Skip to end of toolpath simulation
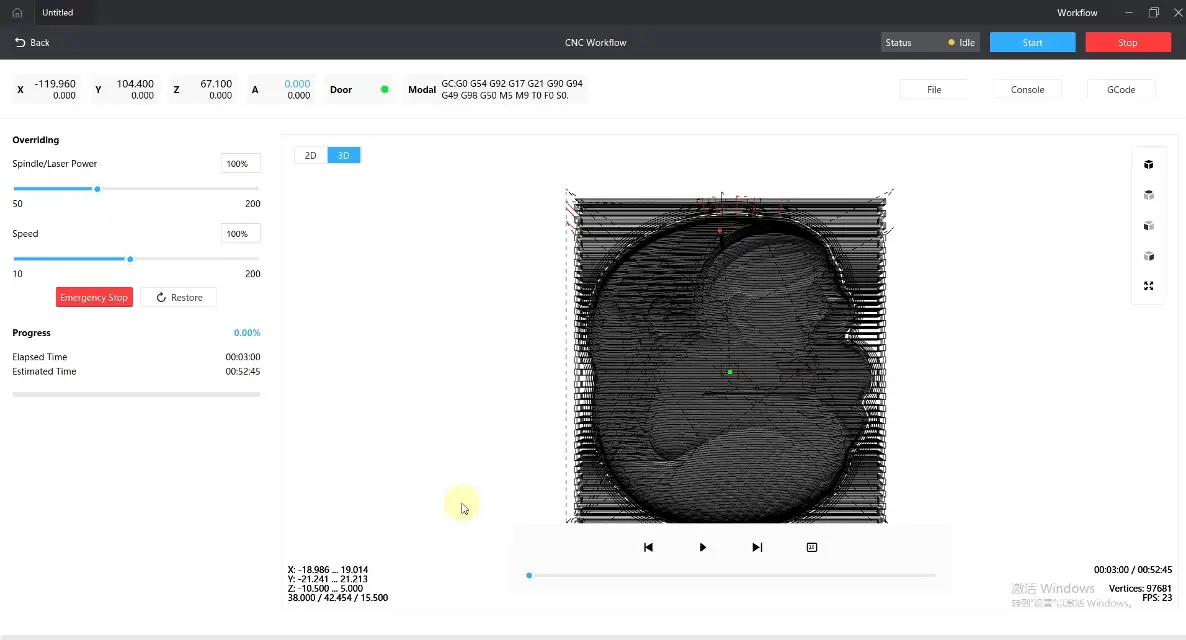The width and height of the screenshot is (1186, 640). coord(757,547)
